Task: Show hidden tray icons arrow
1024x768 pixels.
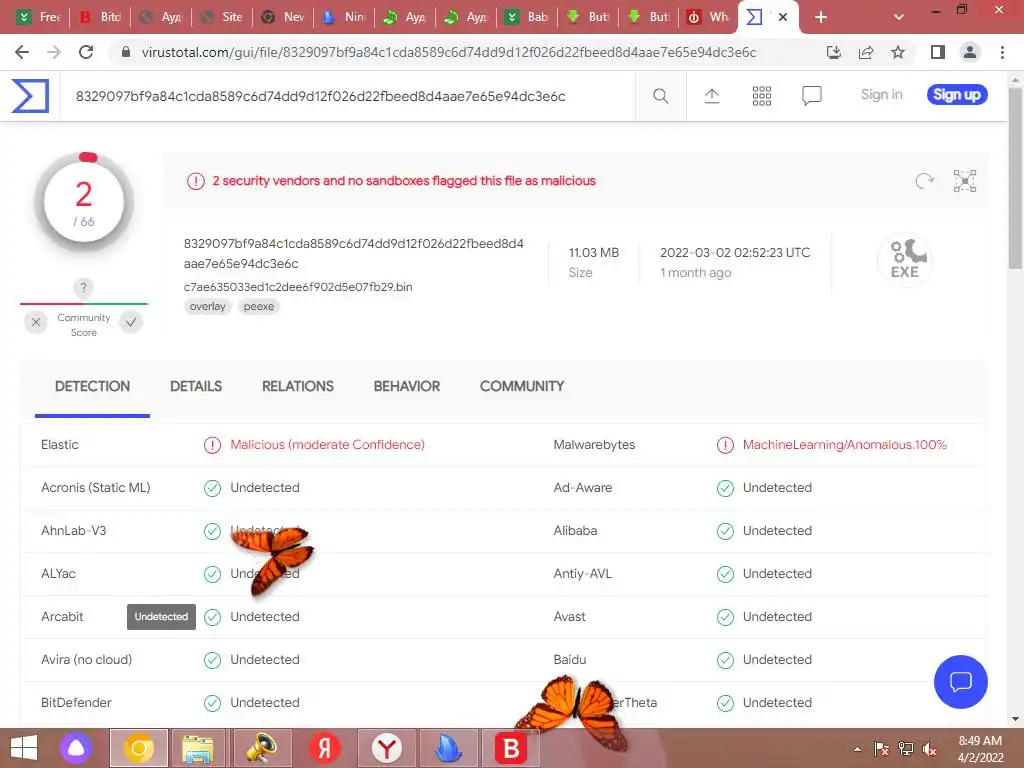Action: coord(857,749)
